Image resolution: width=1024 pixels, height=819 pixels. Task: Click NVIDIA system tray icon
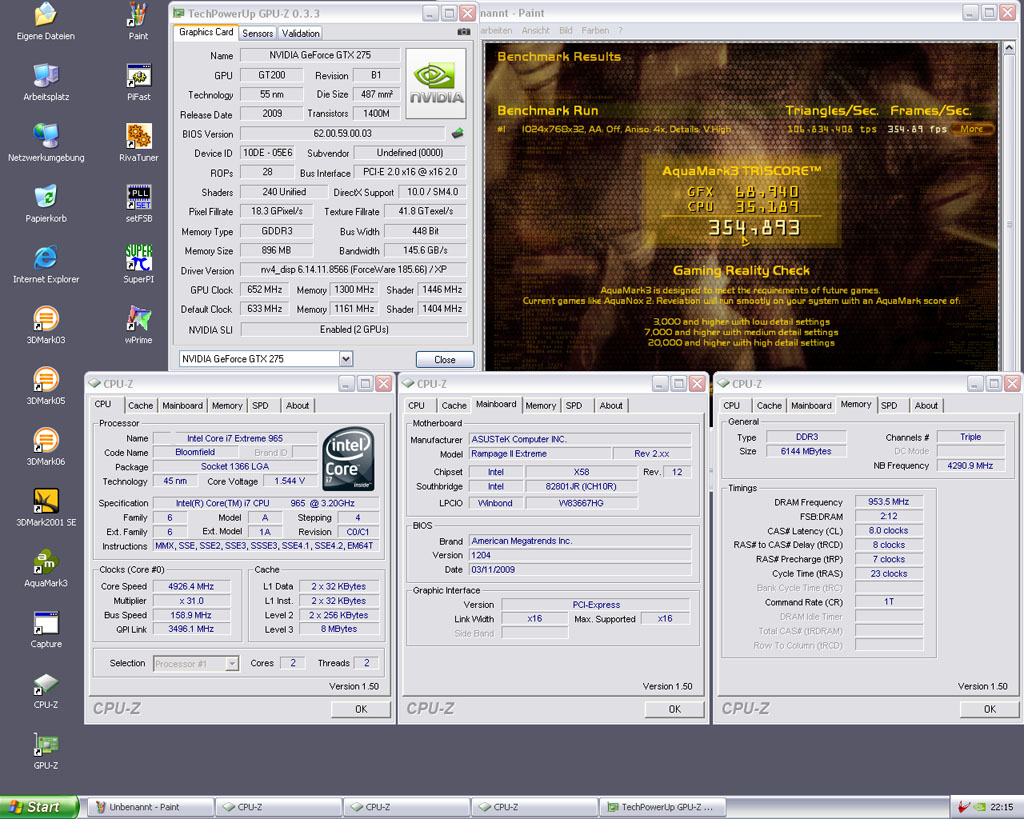[x=980, y=807]
